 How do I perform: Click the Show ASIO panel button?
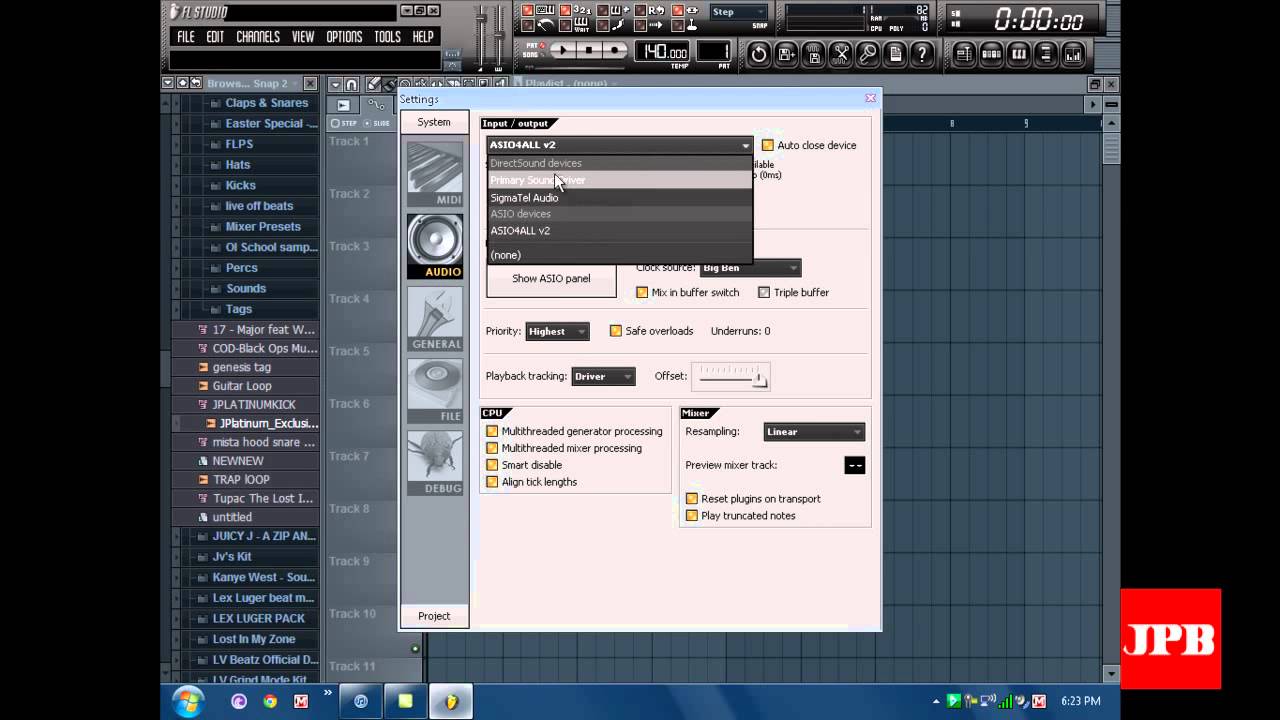tap(551, 278)
